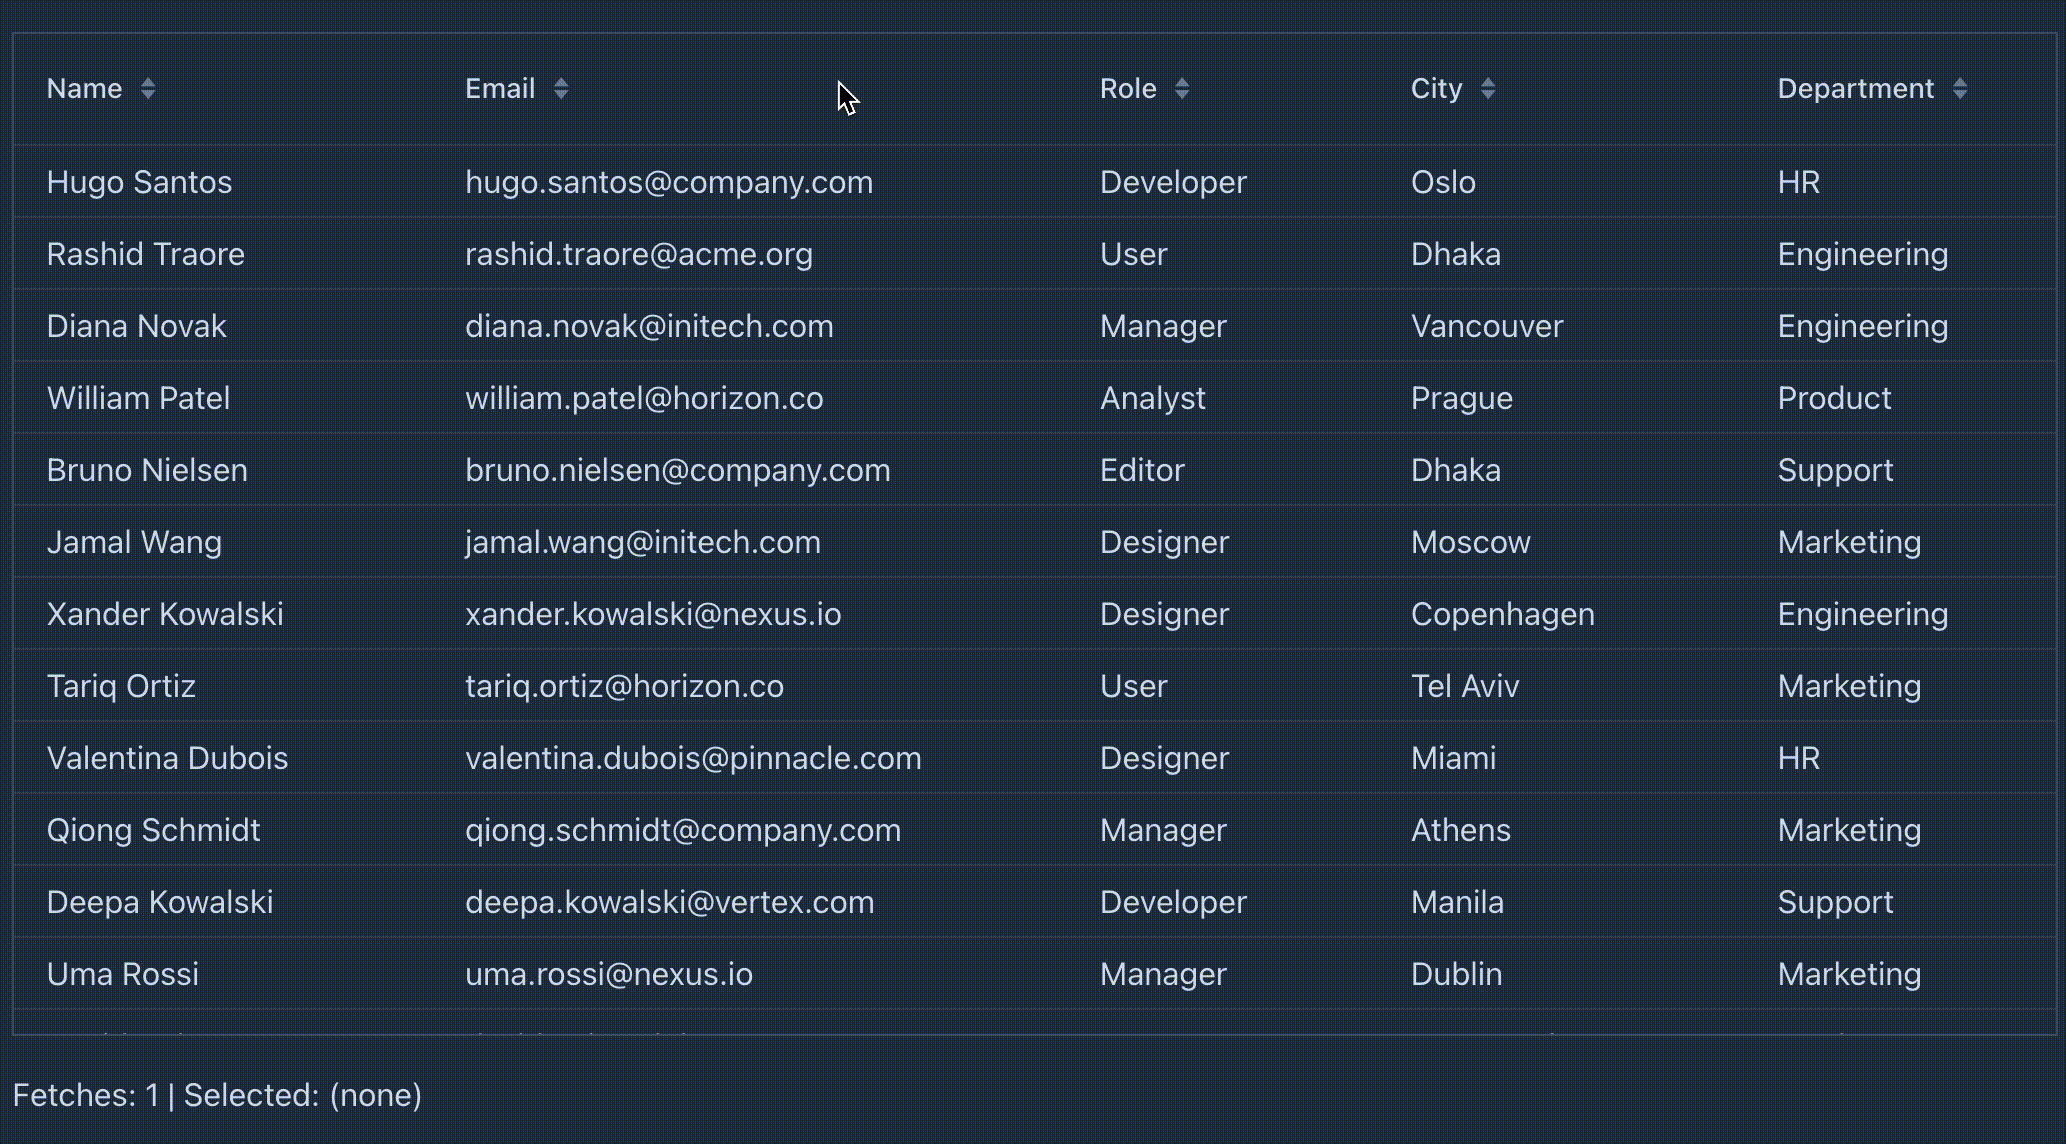Click the Copenhagen city cell
The image size is (2066, 1144).
coord(1502,614)
